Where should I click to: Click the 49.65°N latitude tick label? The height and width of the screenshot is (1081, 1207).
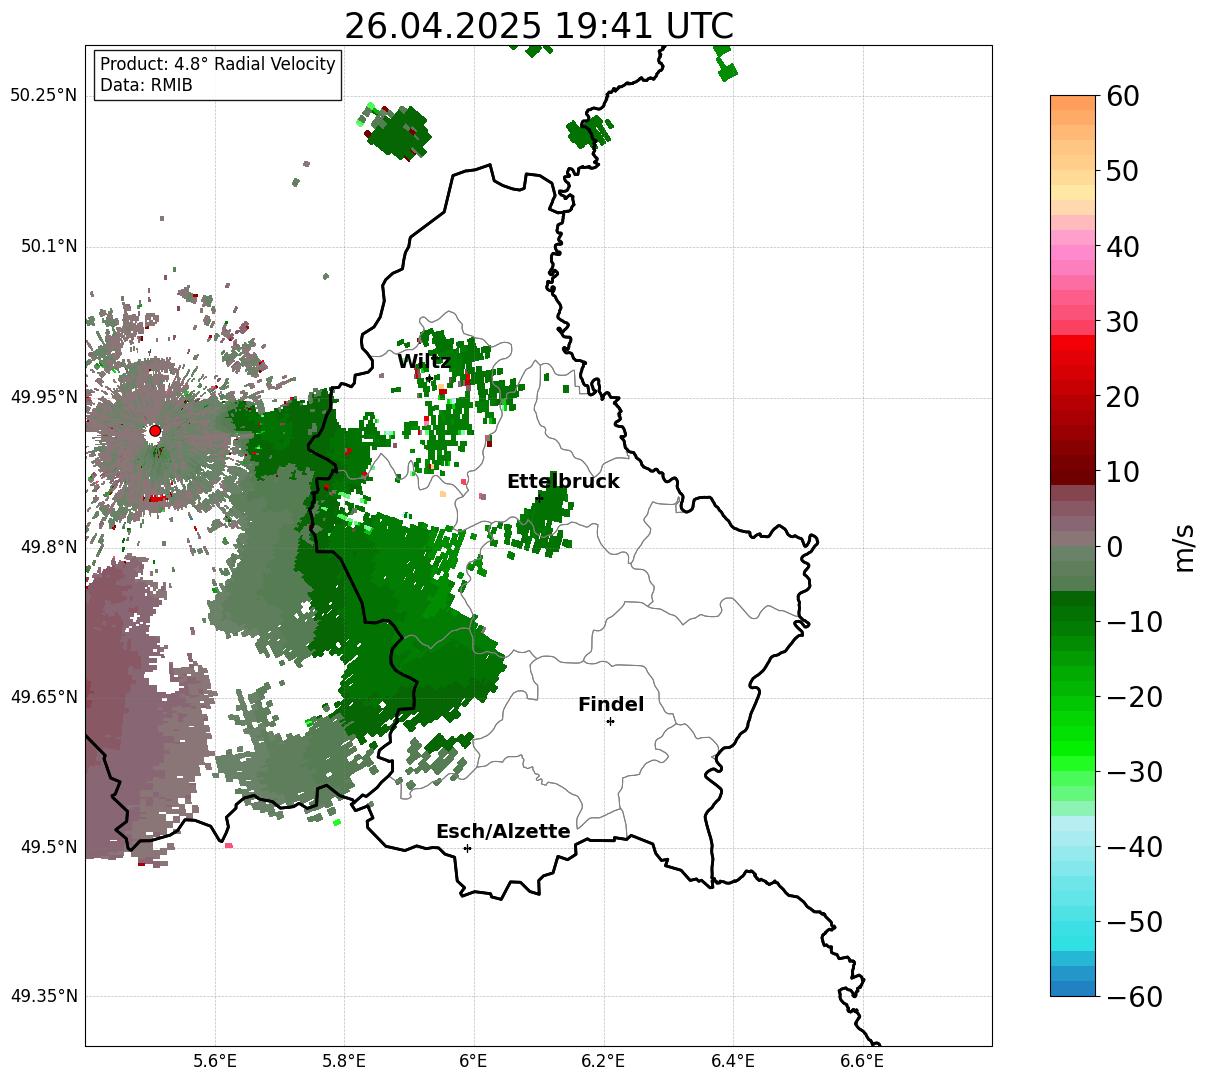point(44,697)
